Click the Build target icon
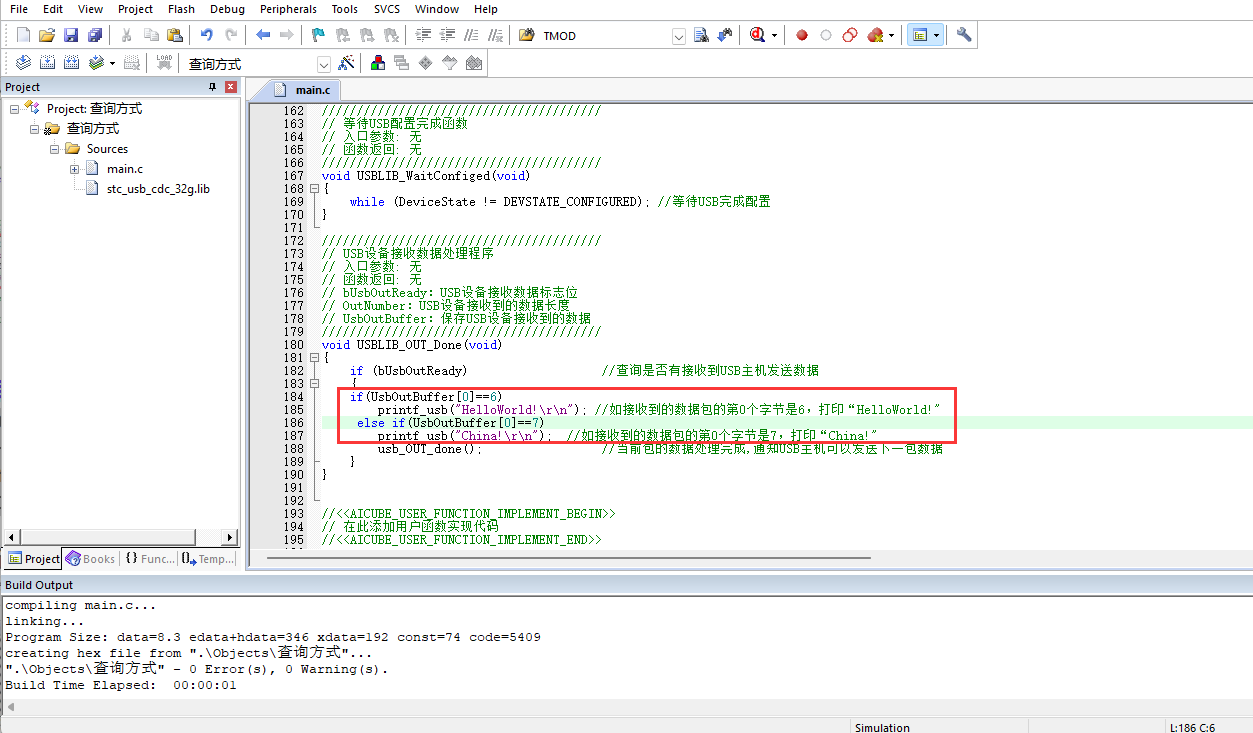 click(x=47, y=63)
